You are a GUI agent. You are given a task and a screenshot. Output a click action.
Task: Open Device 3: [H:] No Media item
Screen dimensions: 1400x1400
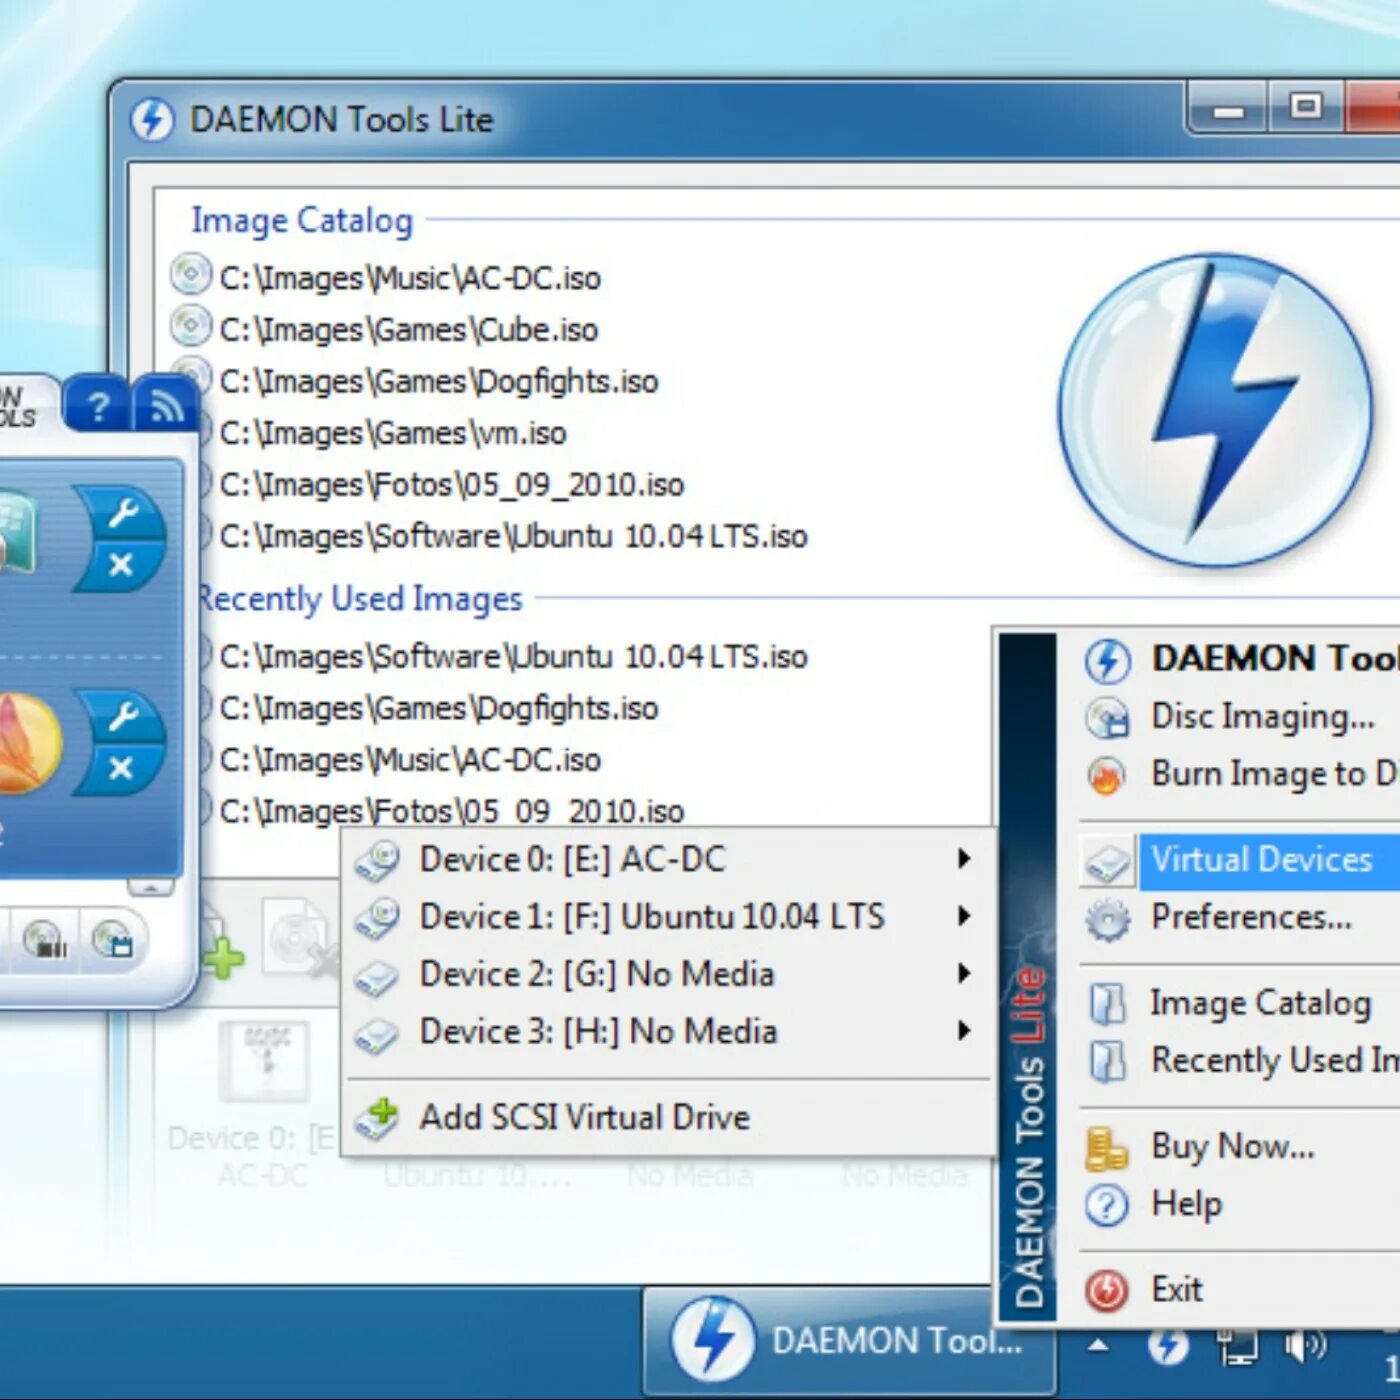(x=669, y=1031)
